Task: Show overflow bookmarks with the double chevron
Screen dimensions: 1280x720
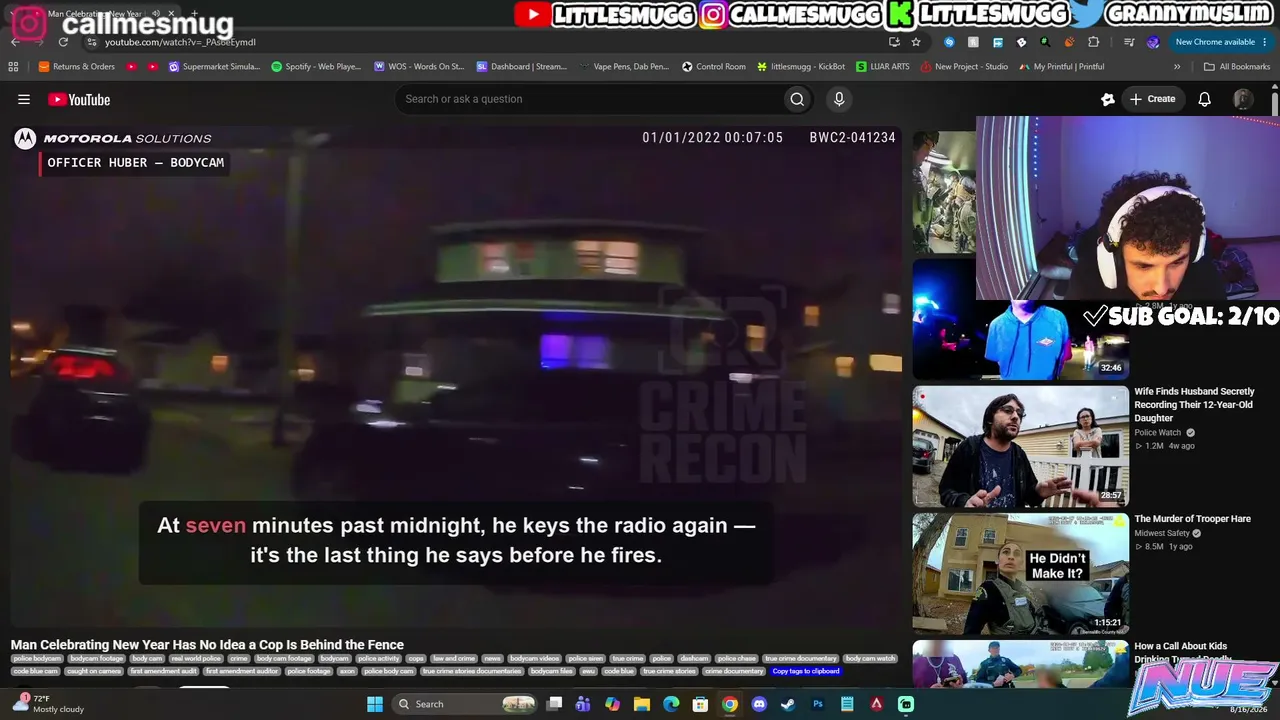Action: (x=1177, y=67)
